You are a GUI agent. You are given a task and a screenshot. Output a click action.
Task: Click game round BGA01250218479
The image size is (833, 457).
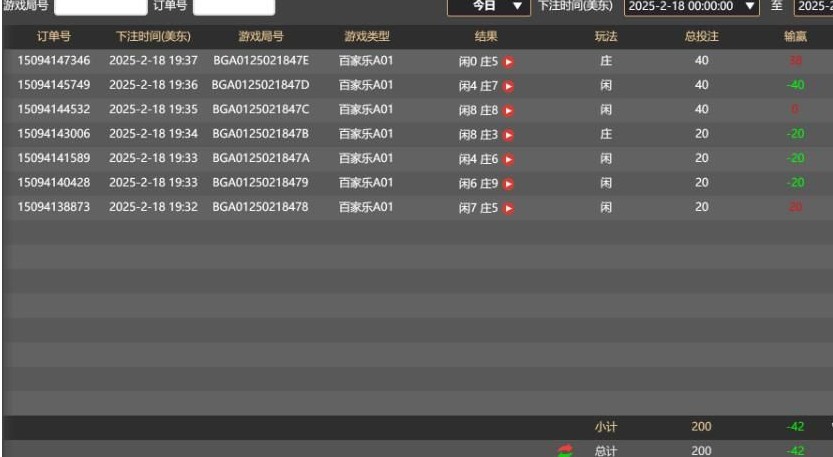pos(260,183)
